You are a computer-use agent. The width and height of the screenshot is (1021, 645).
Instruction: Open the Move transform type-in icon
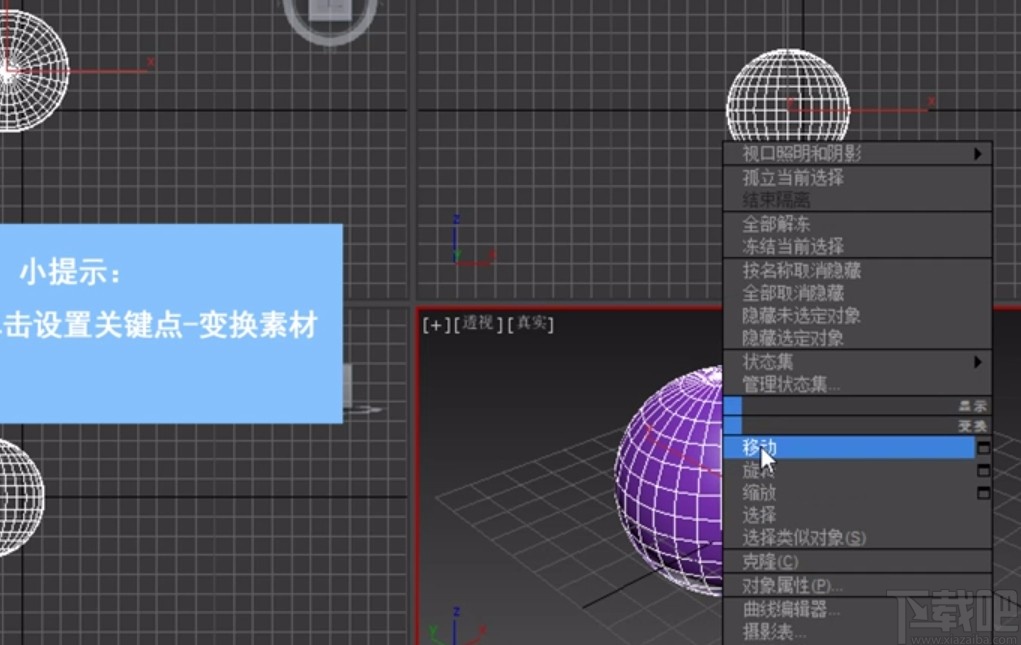[982, 448]
